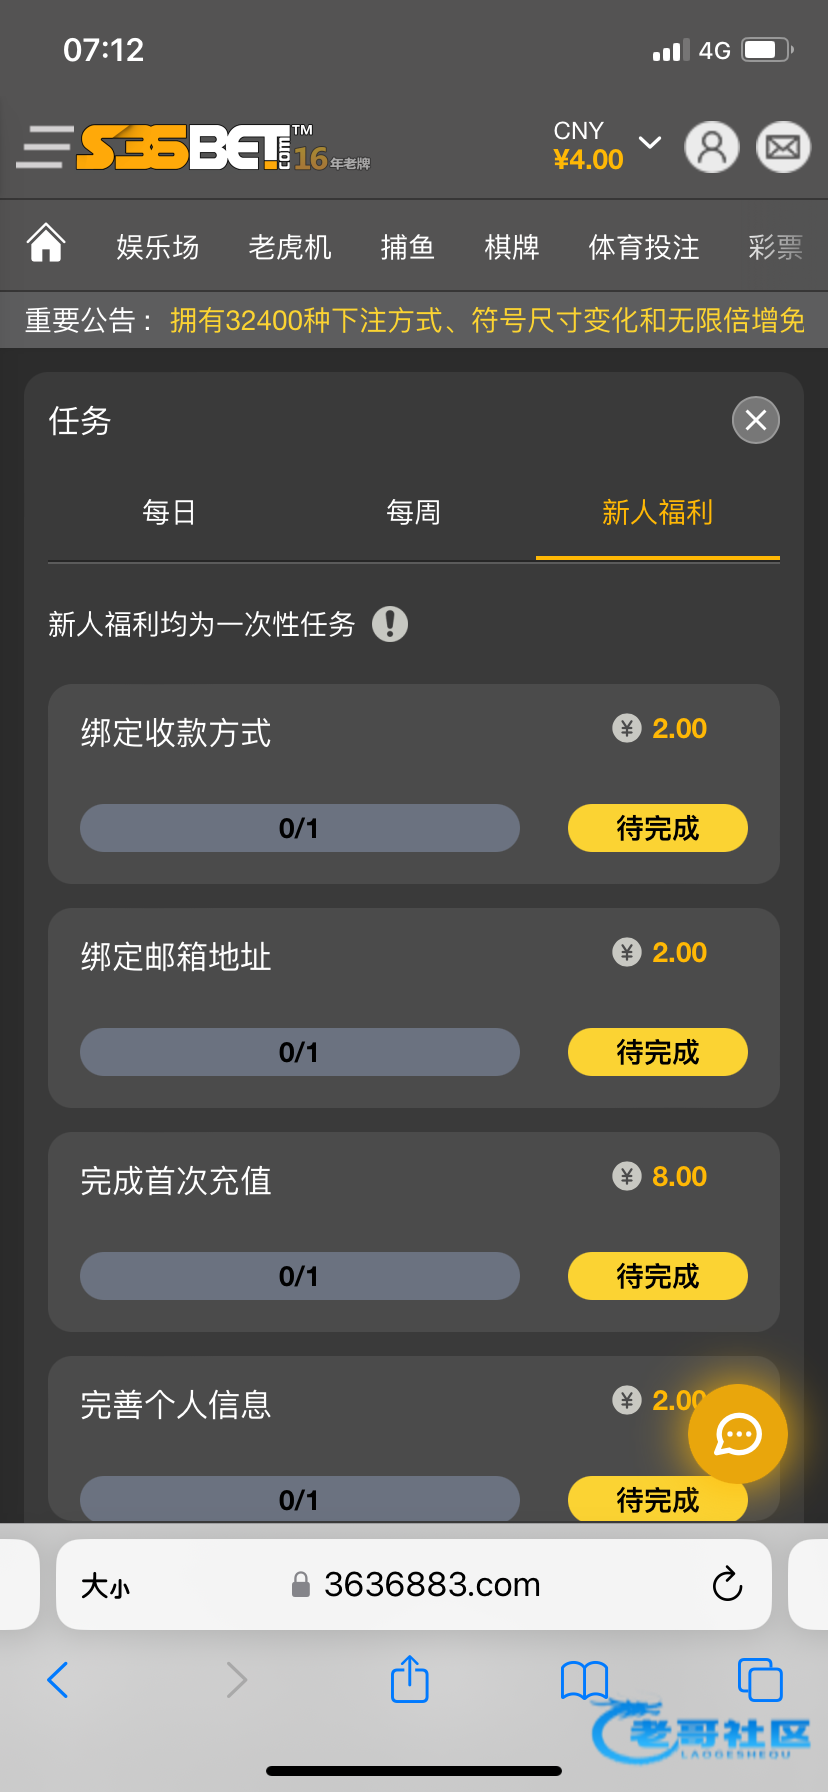Switch to the 每周 tab
The height and width of the screenshot is (1792, 828).
point(413,513)
